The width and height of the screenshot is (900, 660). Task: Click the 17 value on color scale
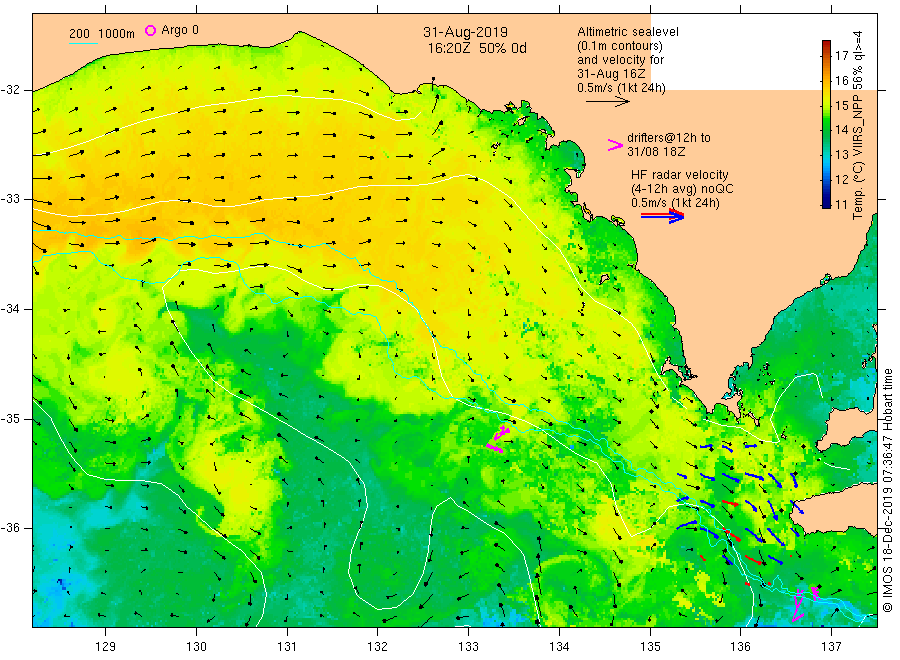(841, 55)
